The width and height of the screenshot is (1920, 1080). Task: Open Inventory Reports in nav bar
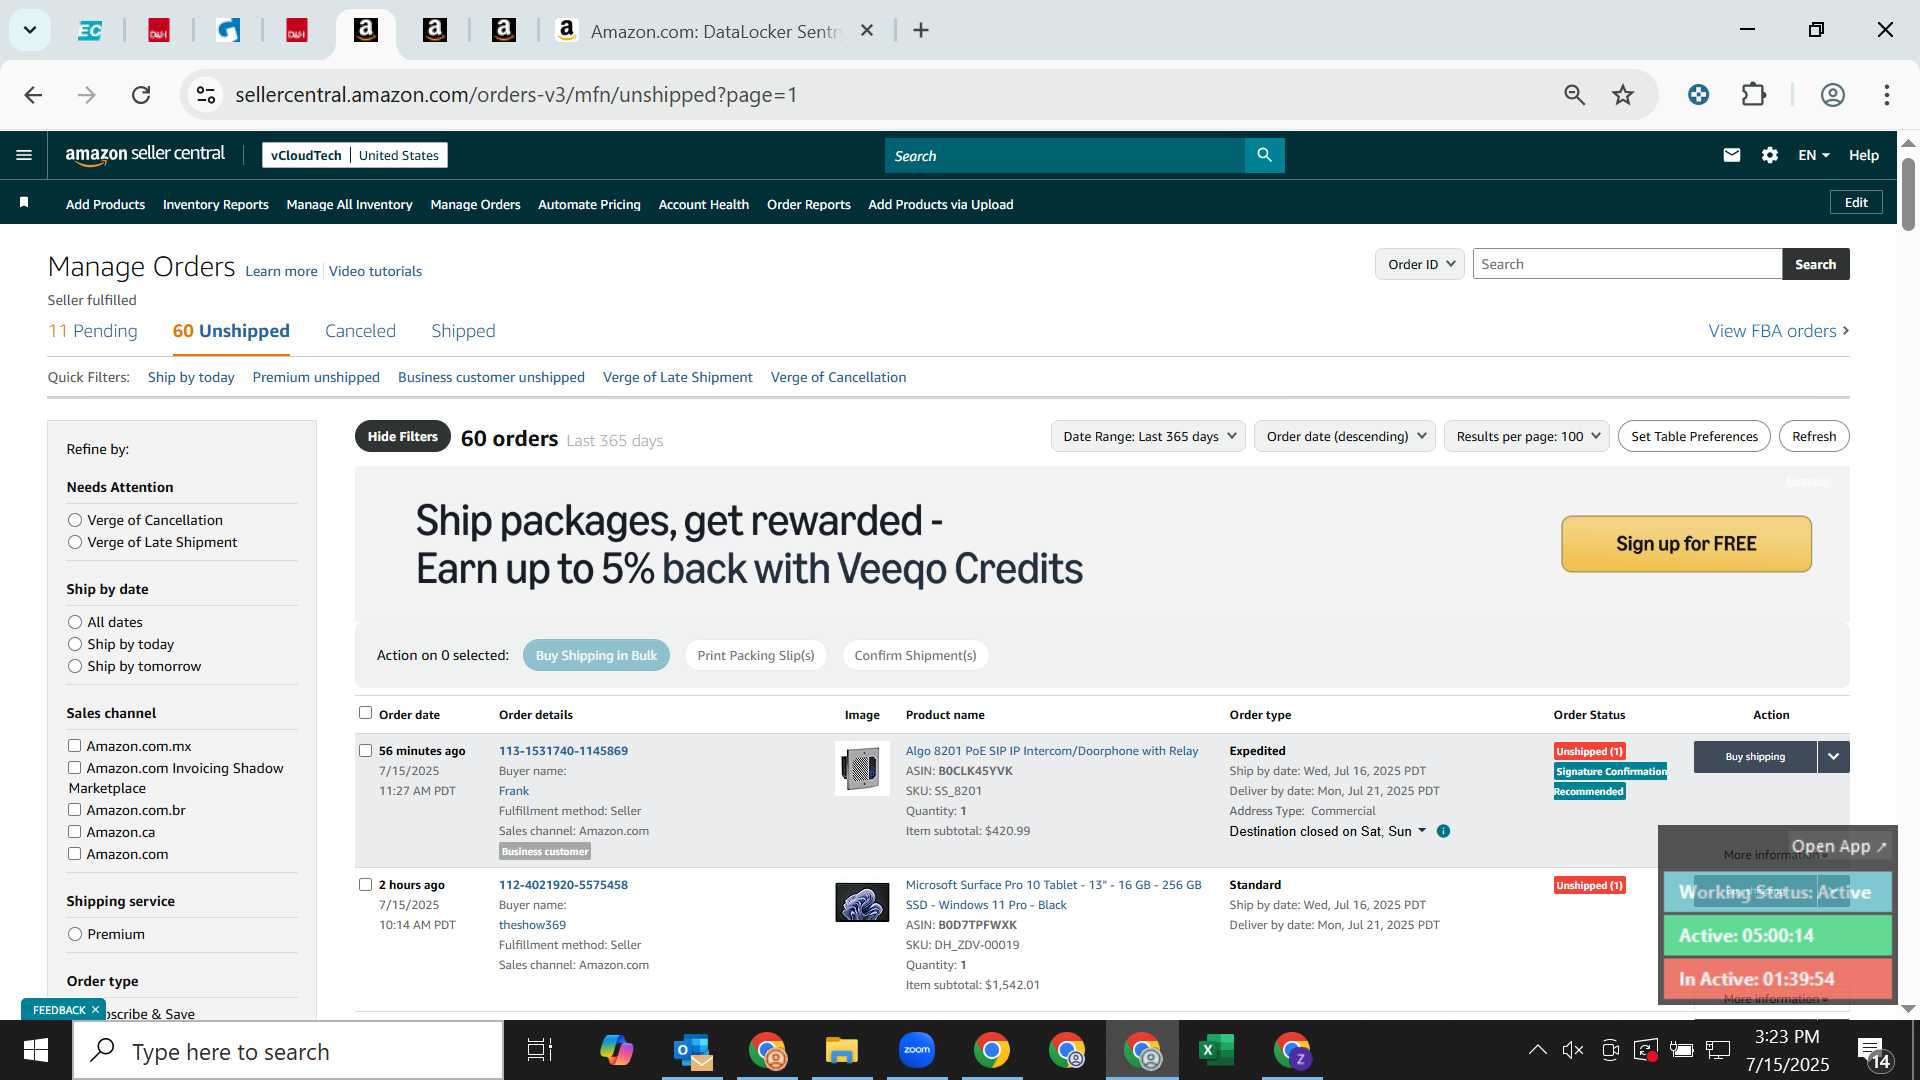tap(215, 204)
